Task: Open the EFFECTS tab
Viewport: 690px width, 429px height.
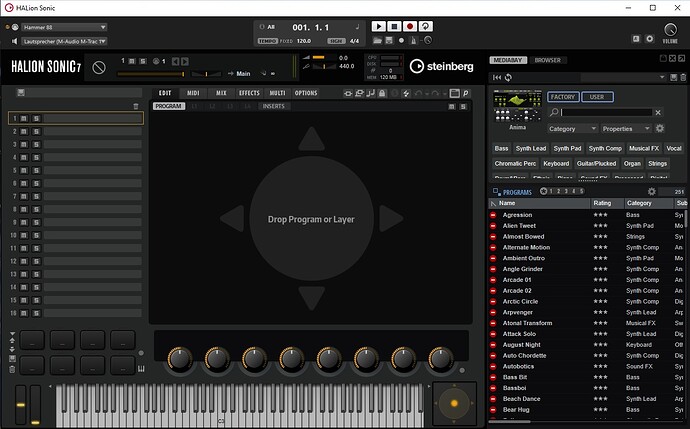Action: 250,93
